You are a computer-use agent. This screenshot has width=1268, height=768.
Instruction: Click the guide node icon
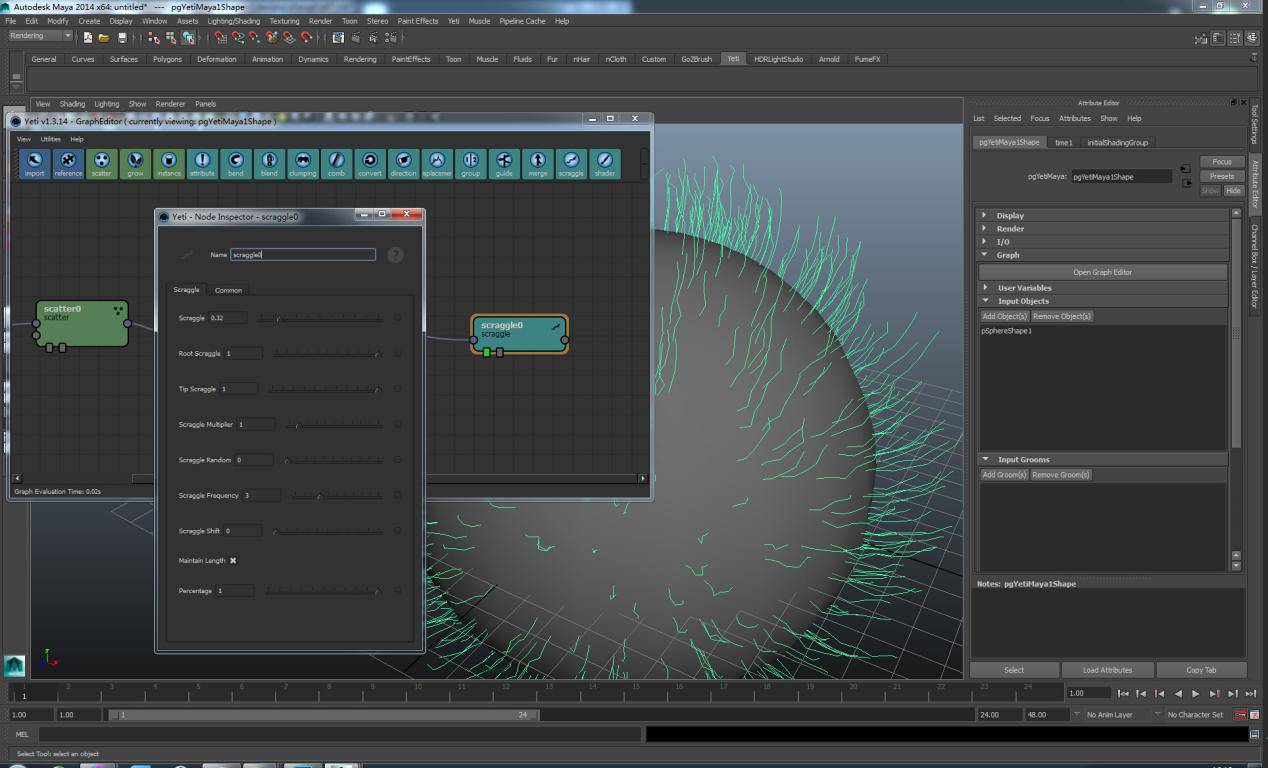[504, 163]
